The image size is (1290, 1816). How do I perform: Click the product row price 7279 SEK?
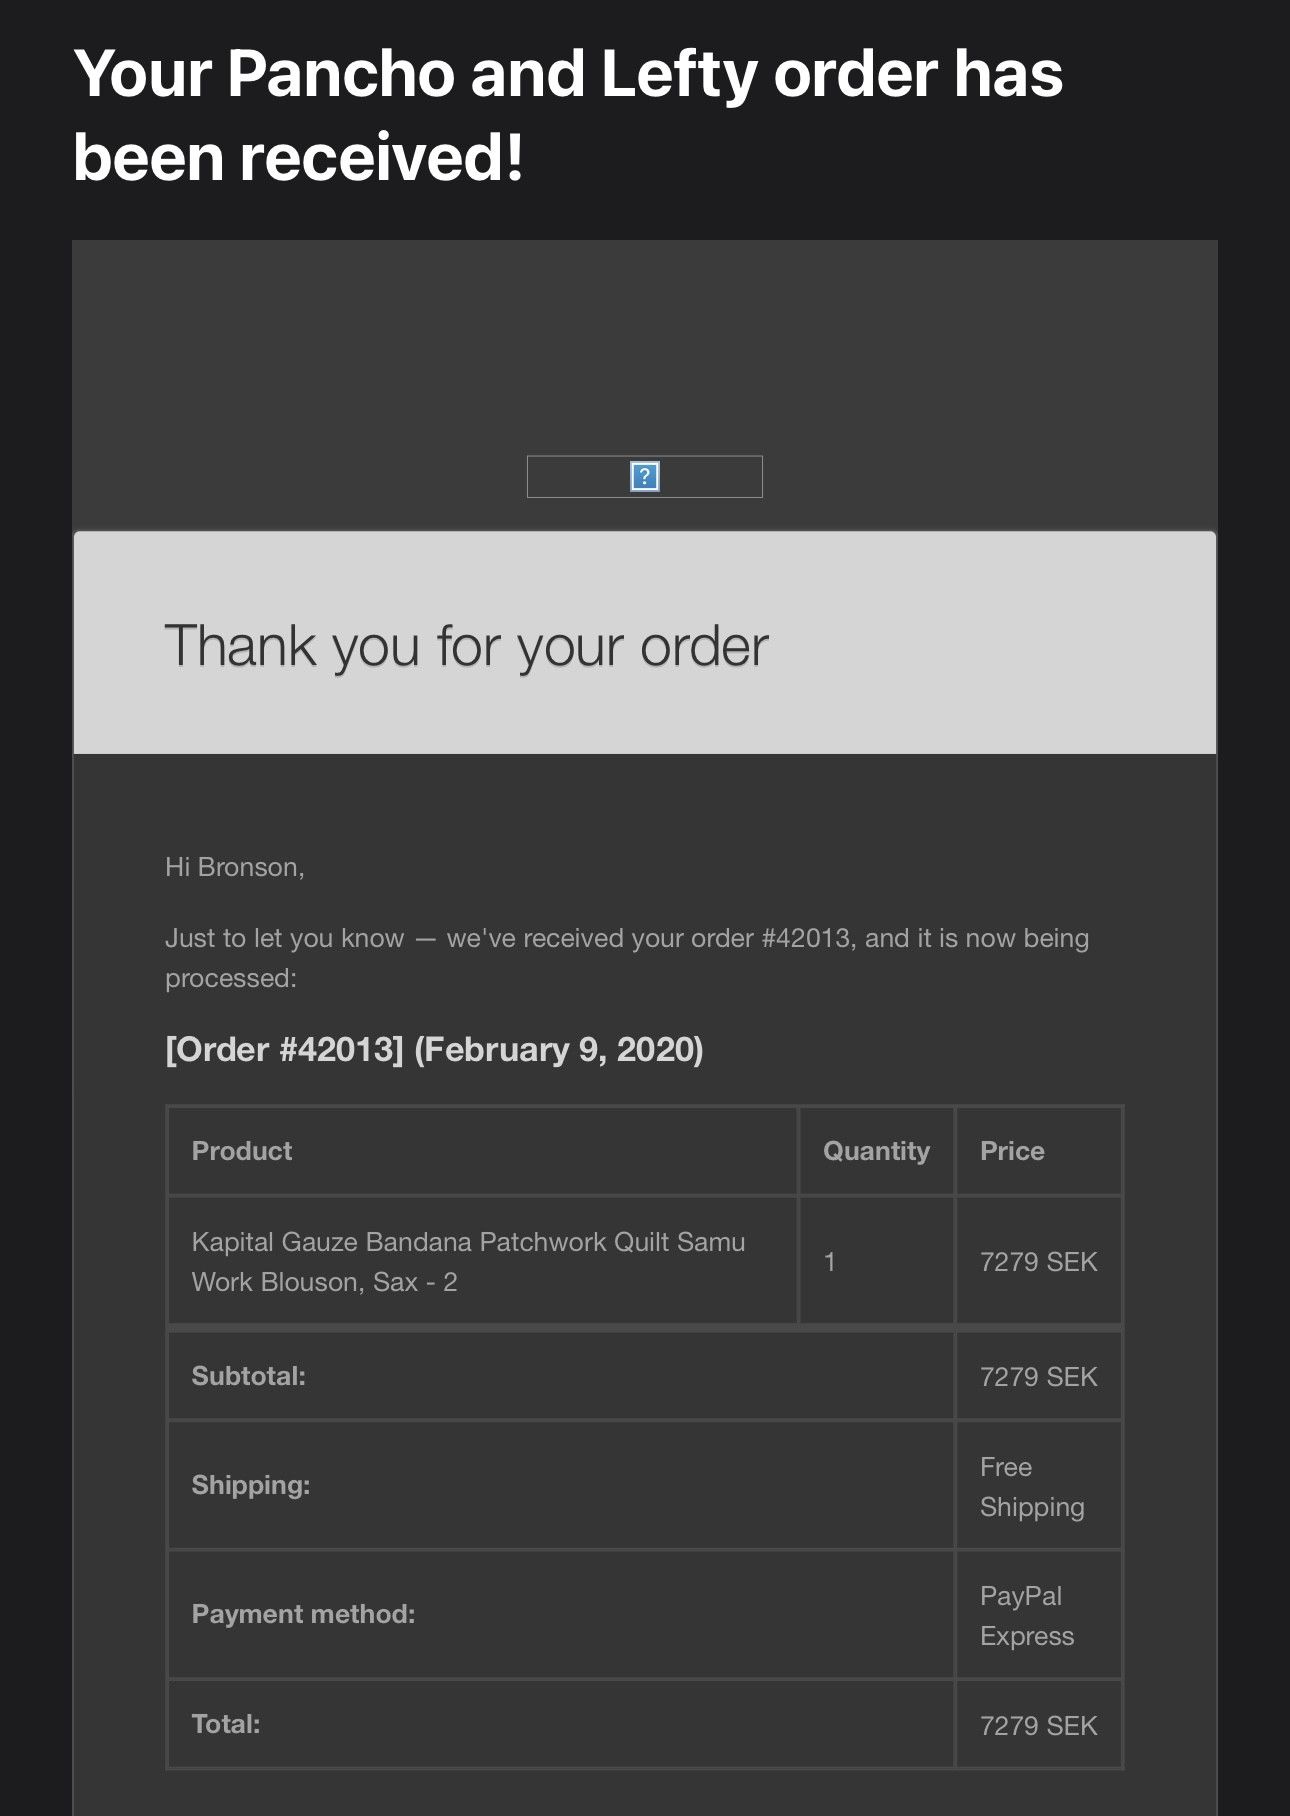point(1038,1262)
